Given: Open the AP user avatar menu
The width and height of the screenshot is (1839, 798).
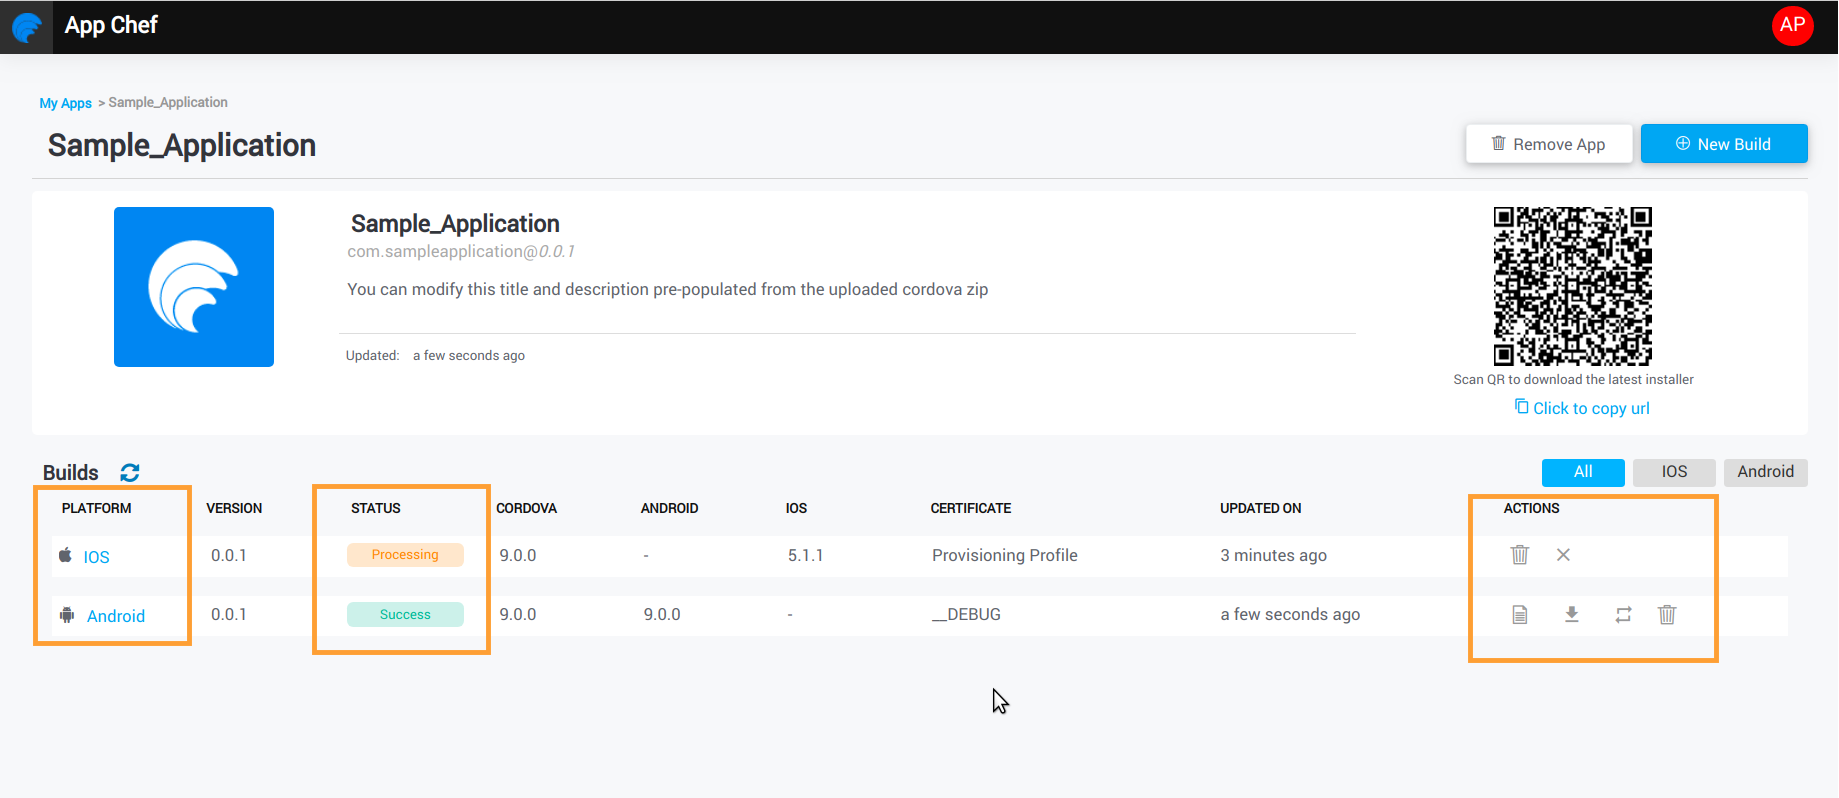Looking at the screenshot, I should (1792, 26).
